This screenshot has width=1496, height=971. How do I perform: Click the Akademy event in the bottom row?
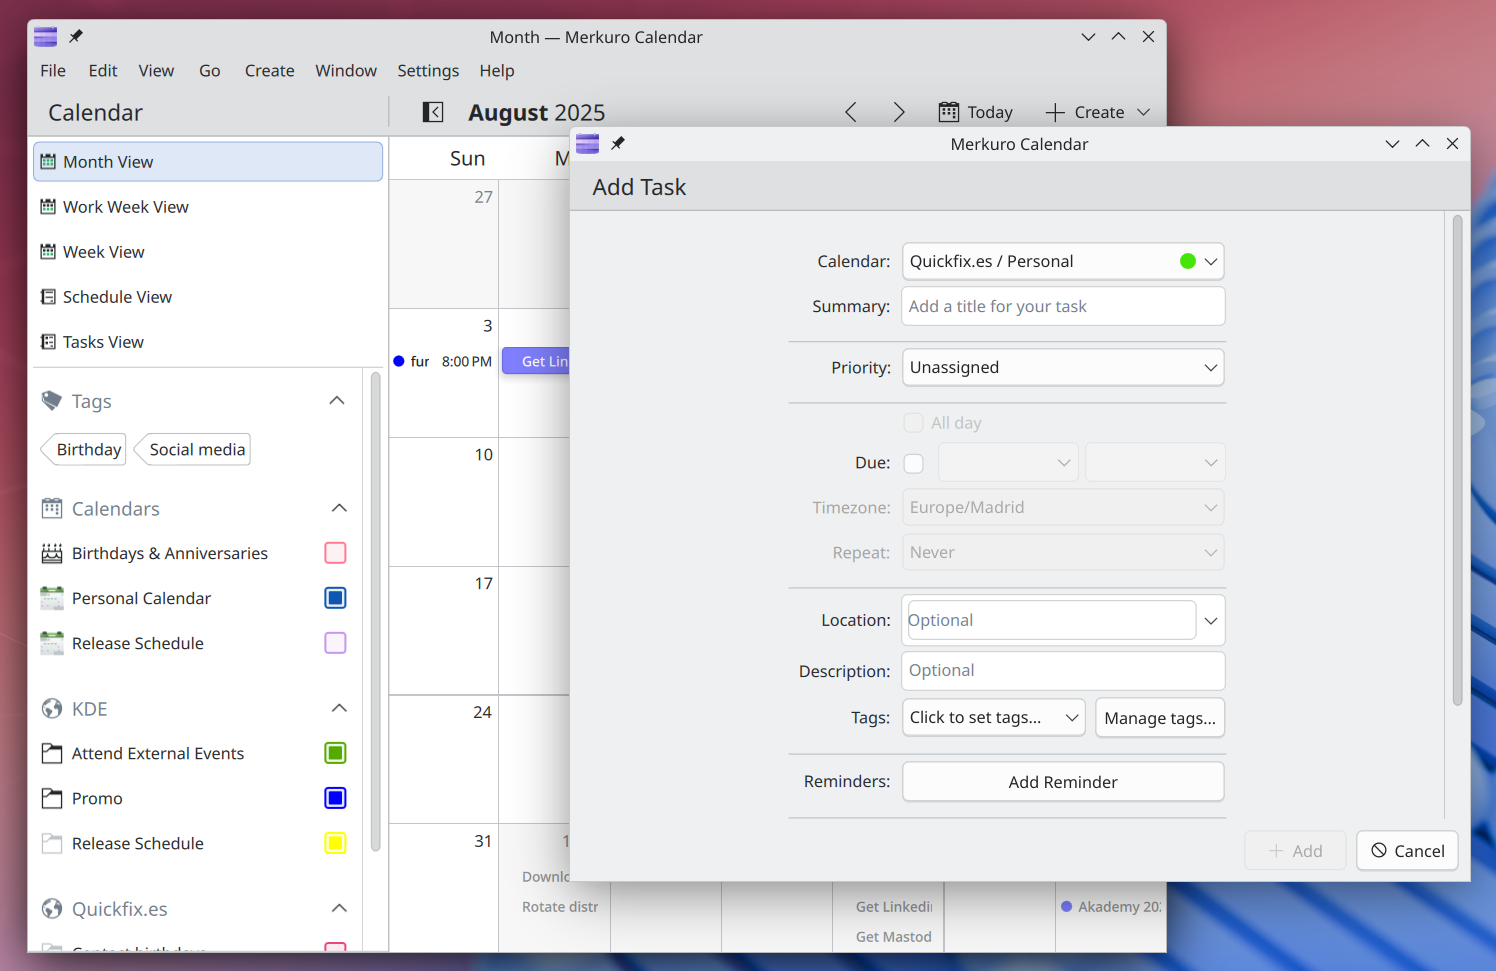pyautogui.click(x=1111, y=907)
